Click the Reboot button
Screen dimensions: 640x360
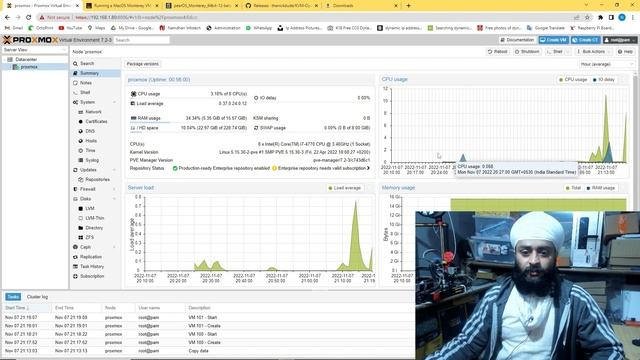tap(498, 52)
